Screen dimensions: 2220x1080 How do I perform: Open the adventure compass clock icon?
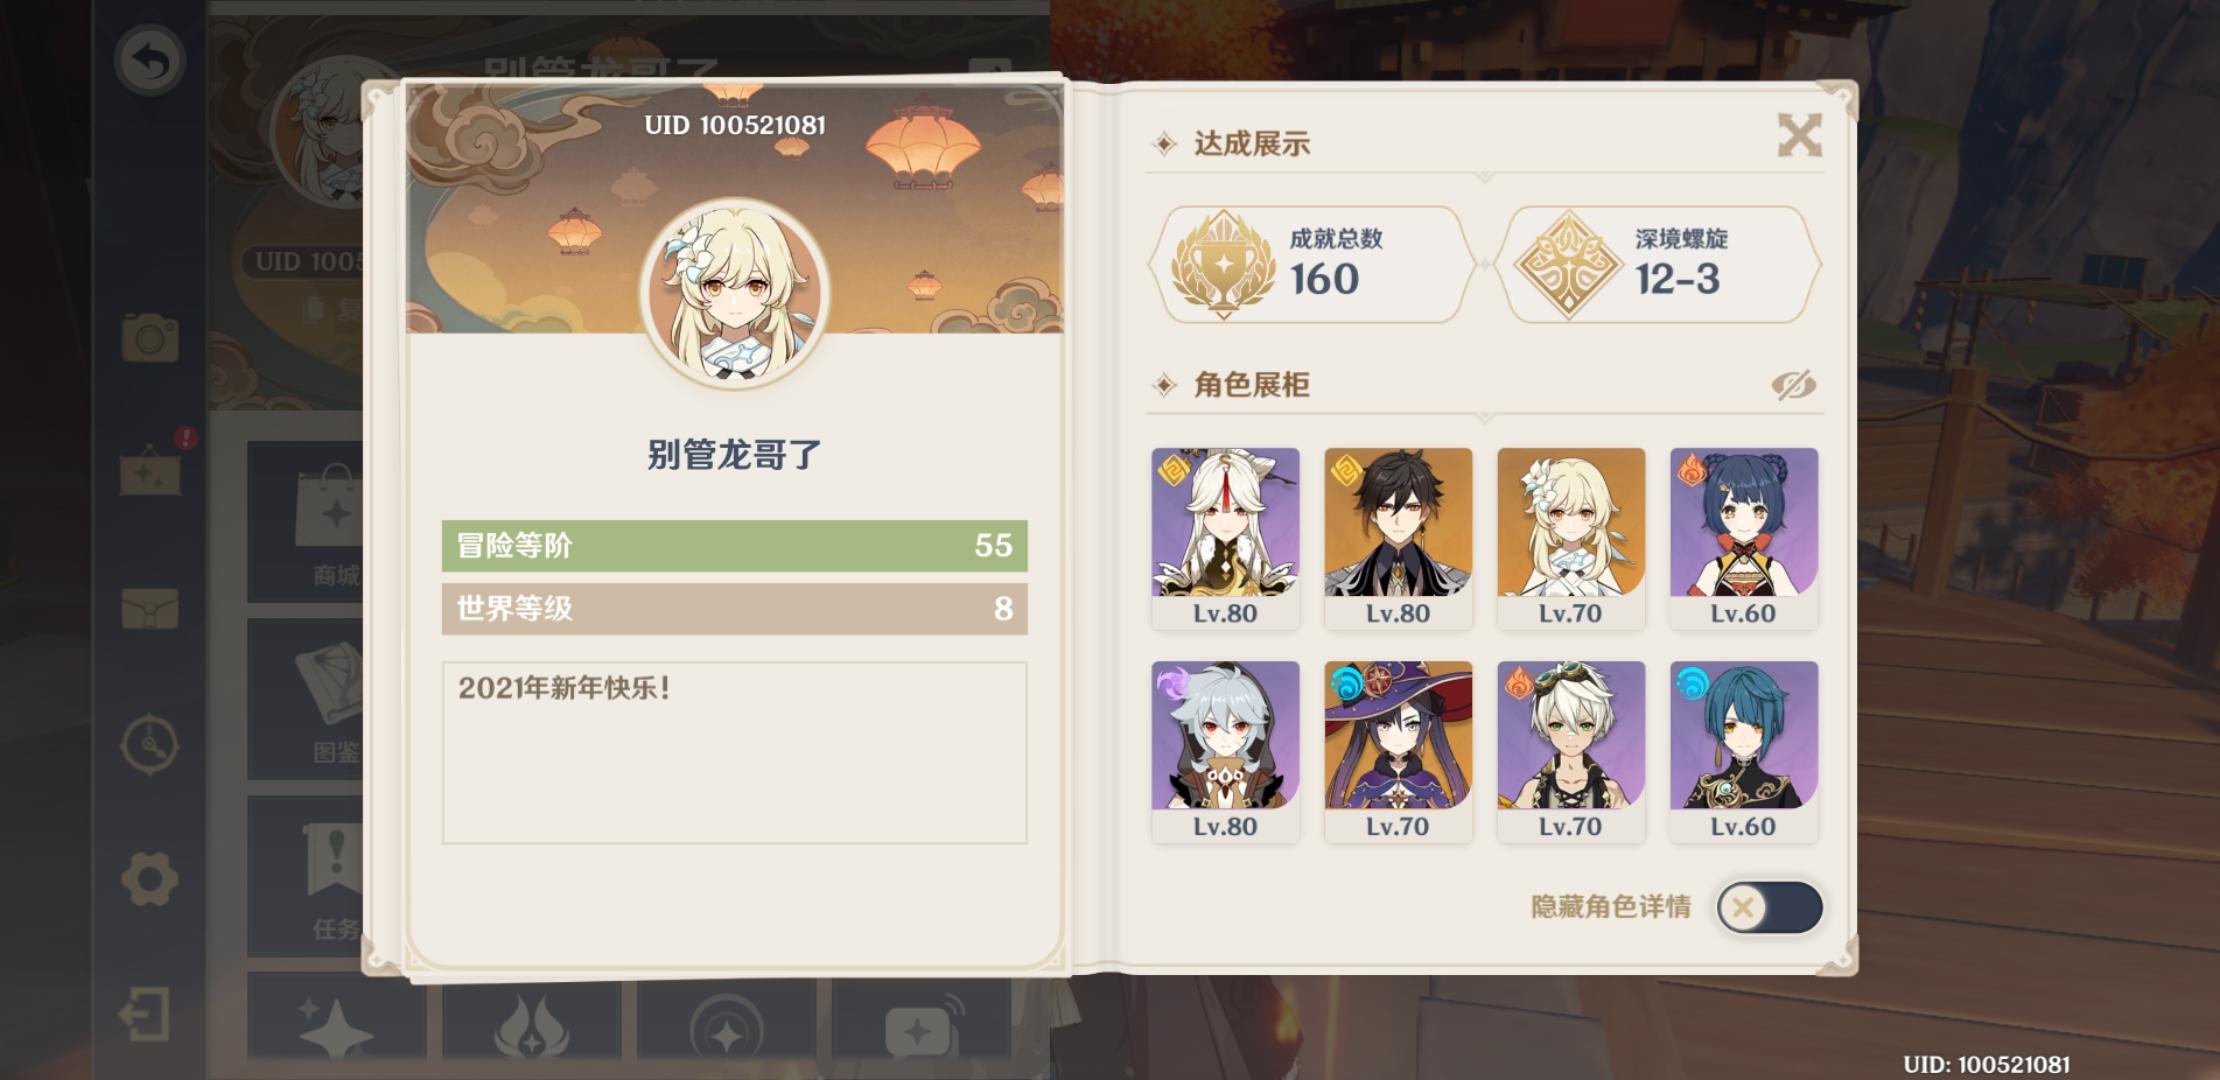150,744
